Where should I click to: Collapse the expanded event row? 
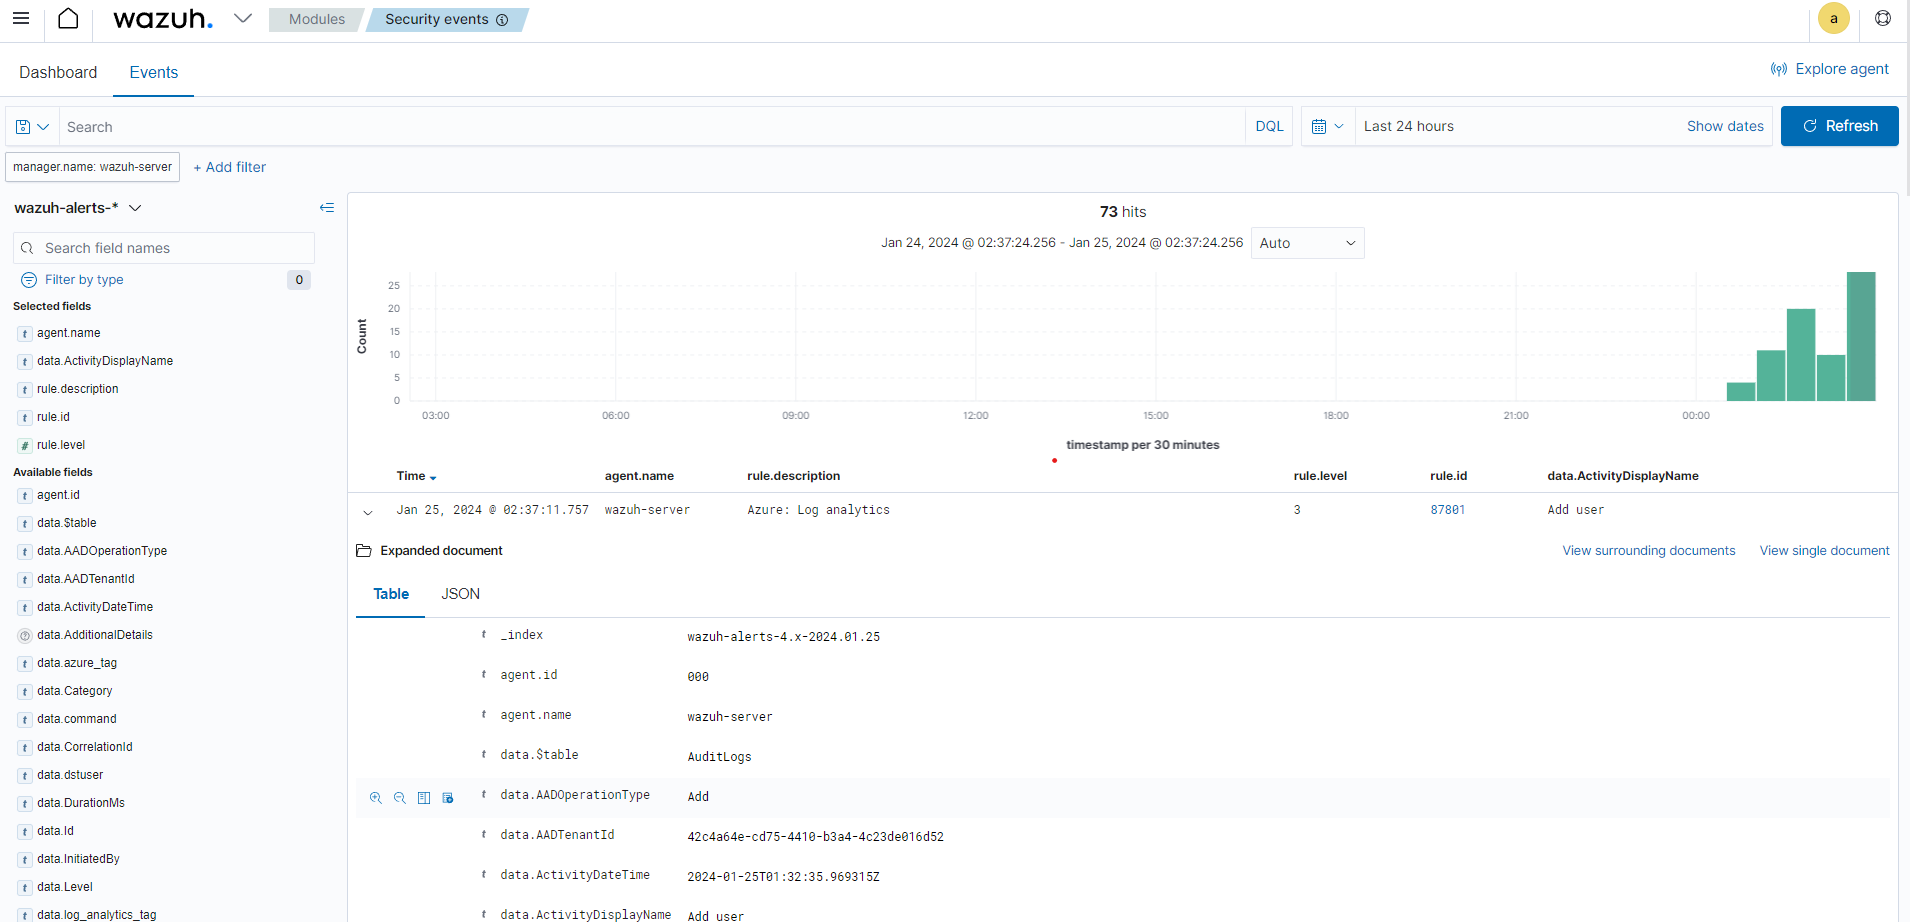368,512
